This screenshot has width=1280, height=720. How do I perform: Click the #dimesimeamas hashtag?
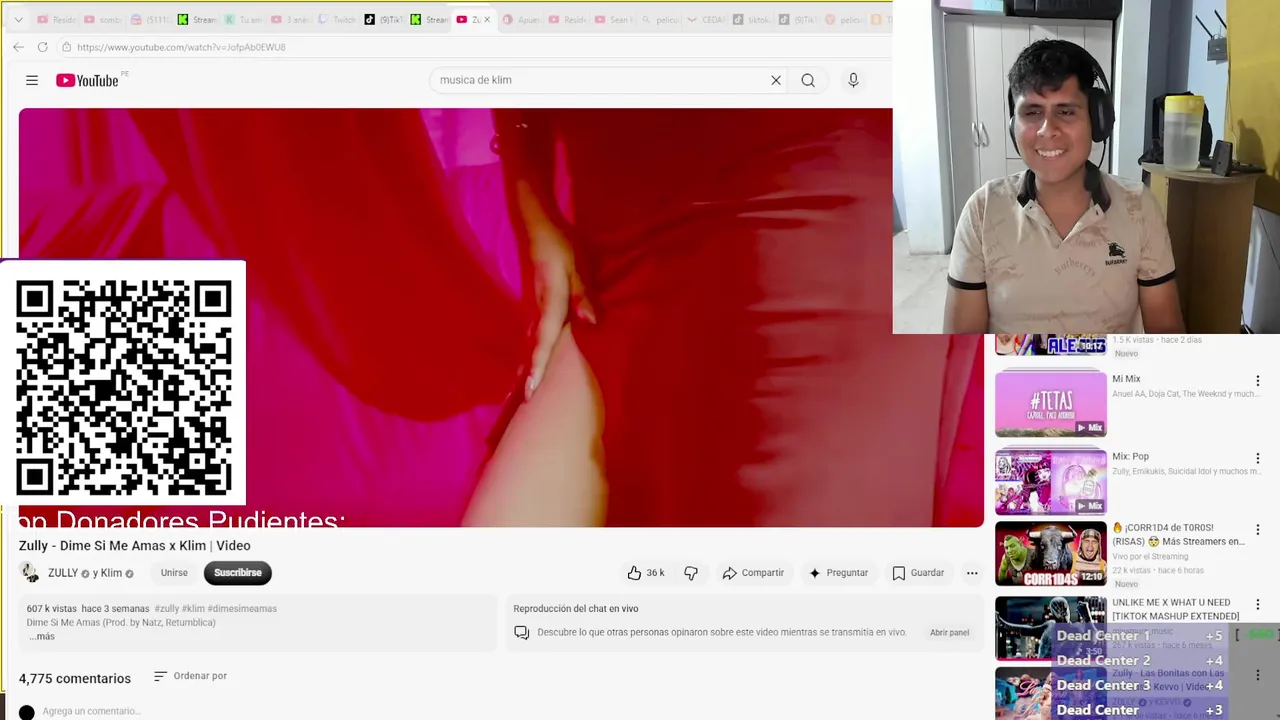click(x=242, y=609)
